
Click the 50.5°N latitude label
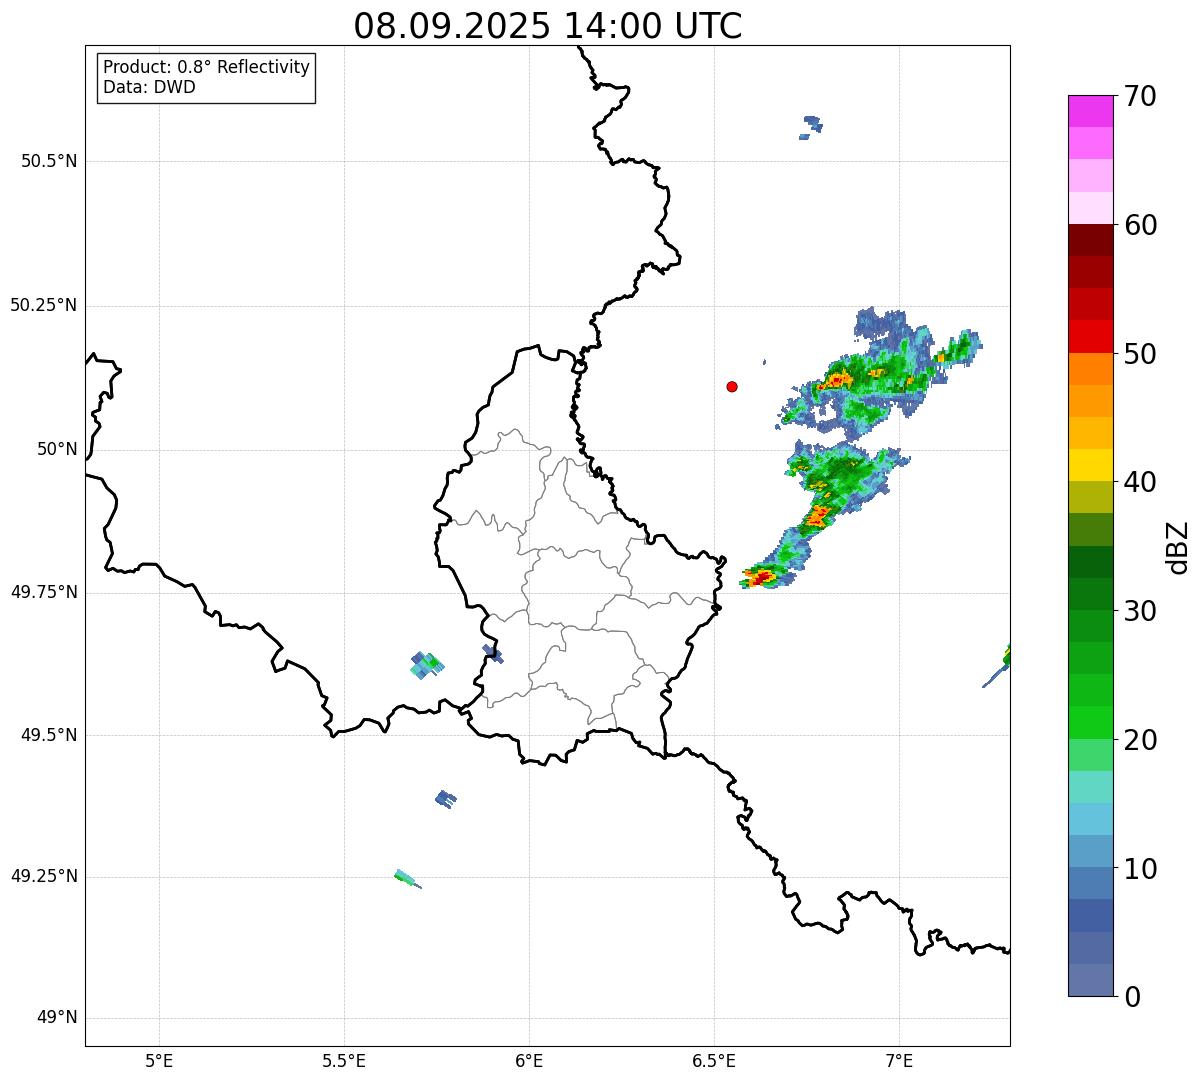pyautogui.click(x=49, y=161)
